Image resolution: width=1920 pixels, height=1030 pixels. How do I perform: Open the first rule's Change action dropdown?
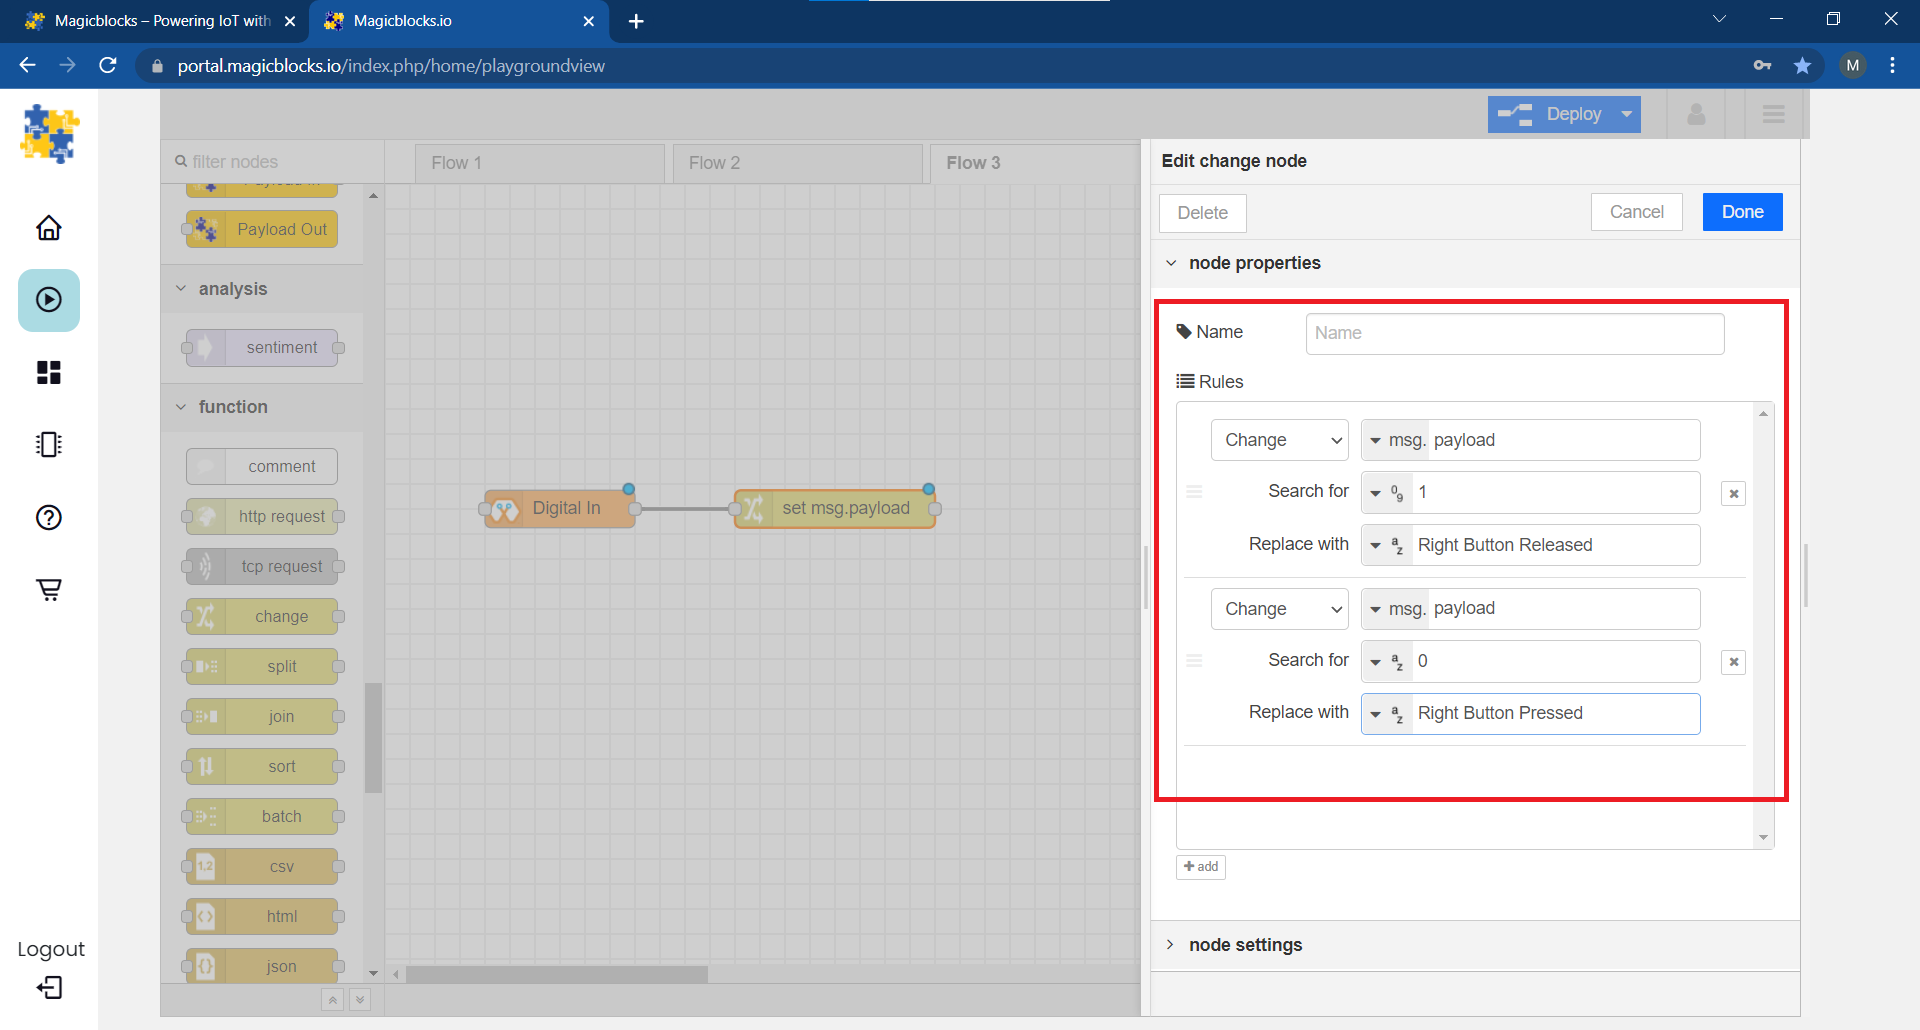click(1279, 440)
